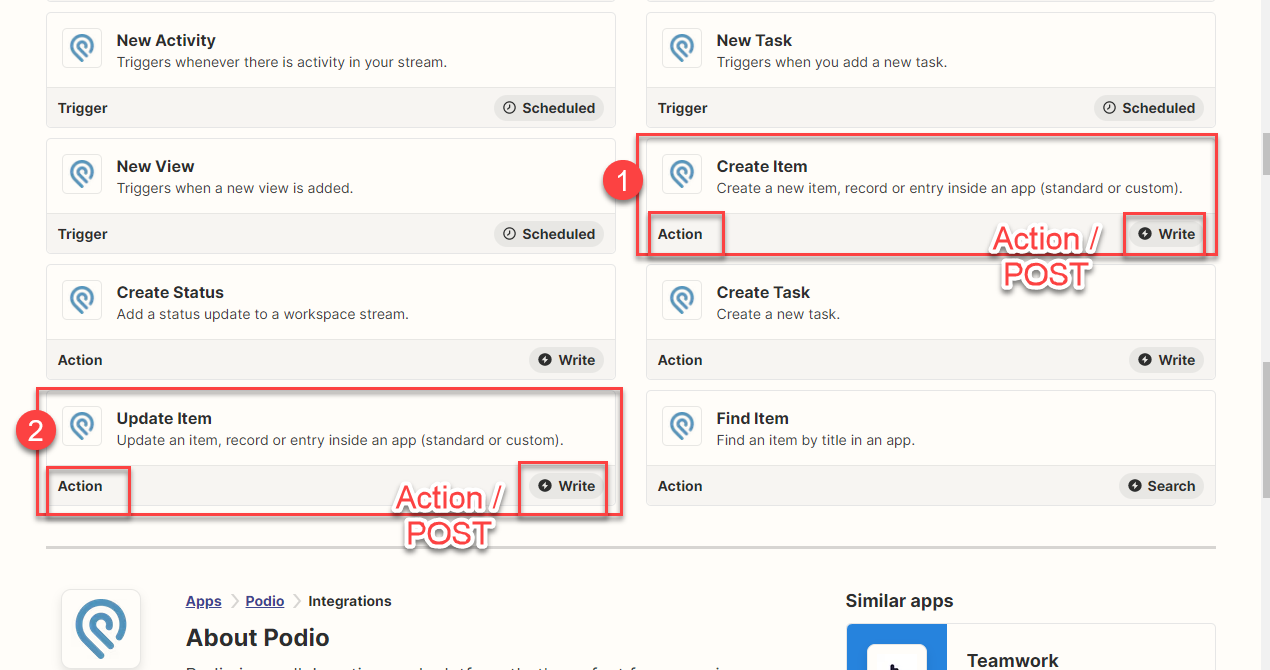Click the Podio icon beside Find Item
The width and height of the screenshot is (1270, 670).
pos(682,426)
